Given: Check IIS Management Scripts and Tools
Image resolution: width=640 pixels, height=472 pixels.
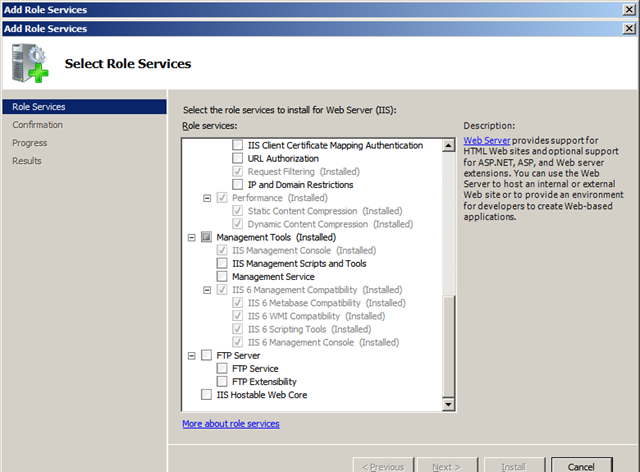Looking at the screenshot, I should pyautogui.click(x=223, y=264).
